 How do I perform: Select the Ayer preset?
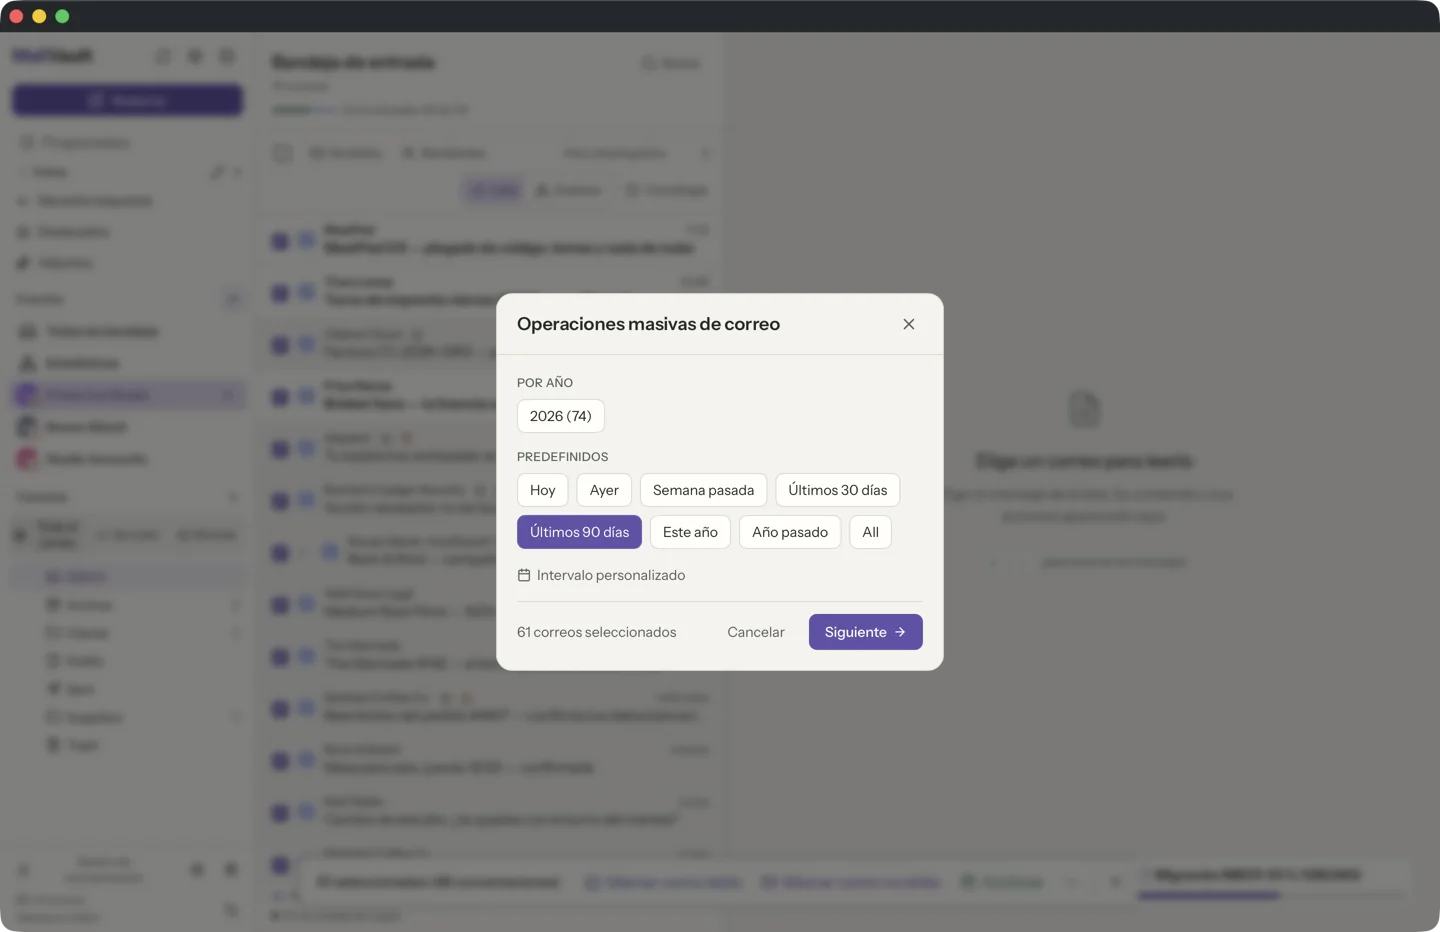click(x=604, y=490)
